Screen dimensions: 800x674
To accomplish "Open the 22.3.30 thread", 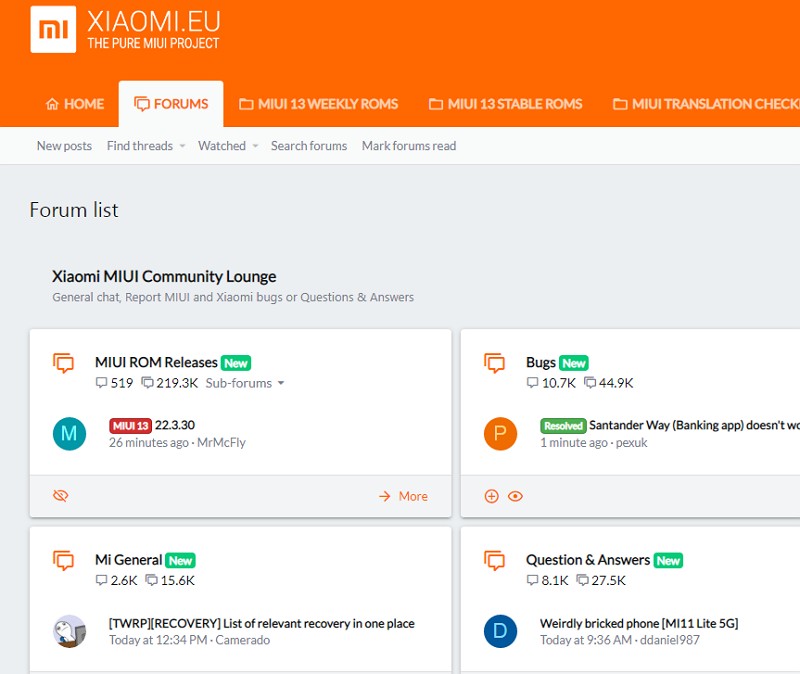I will click(x=174, y=425).
